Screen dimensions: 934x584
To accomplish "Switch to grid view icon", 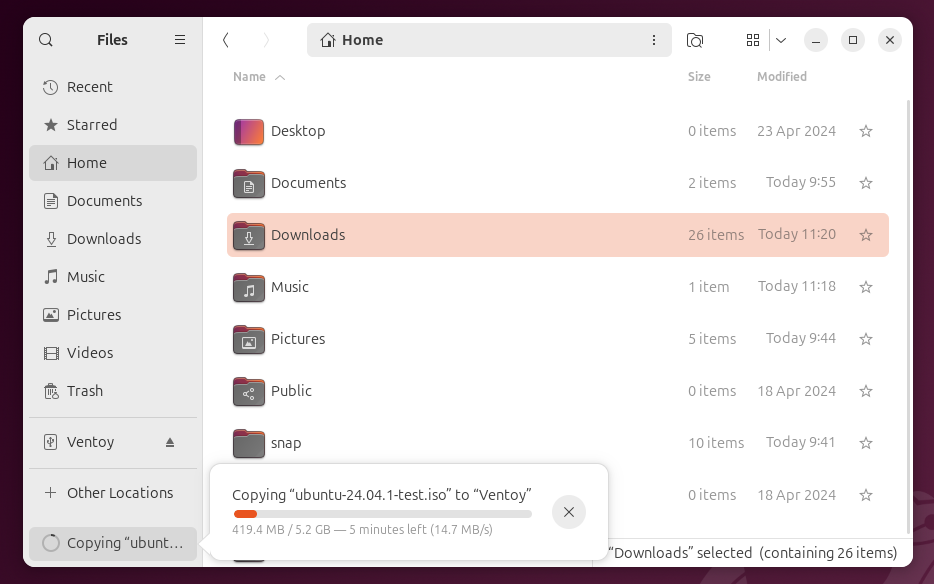I will click(x=753, y=40).
